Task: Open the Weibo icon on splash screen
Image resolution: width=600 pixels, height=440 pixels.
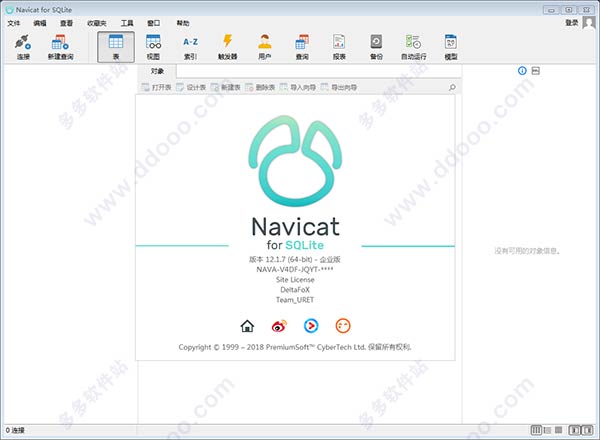Action: click(x=279, y=326)
